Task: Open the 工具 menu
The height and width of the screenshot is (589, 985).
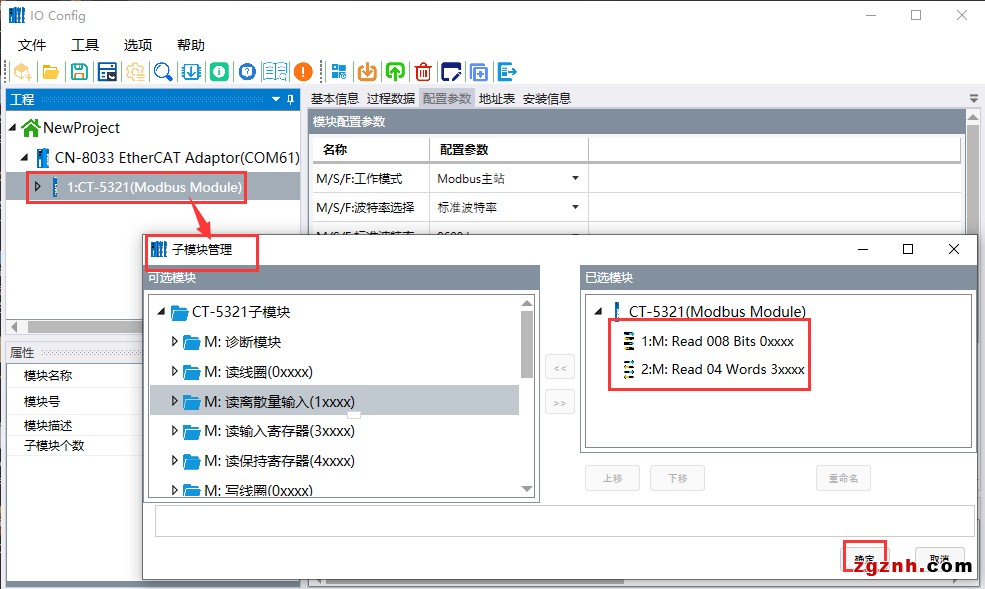Action: (85, 45)
